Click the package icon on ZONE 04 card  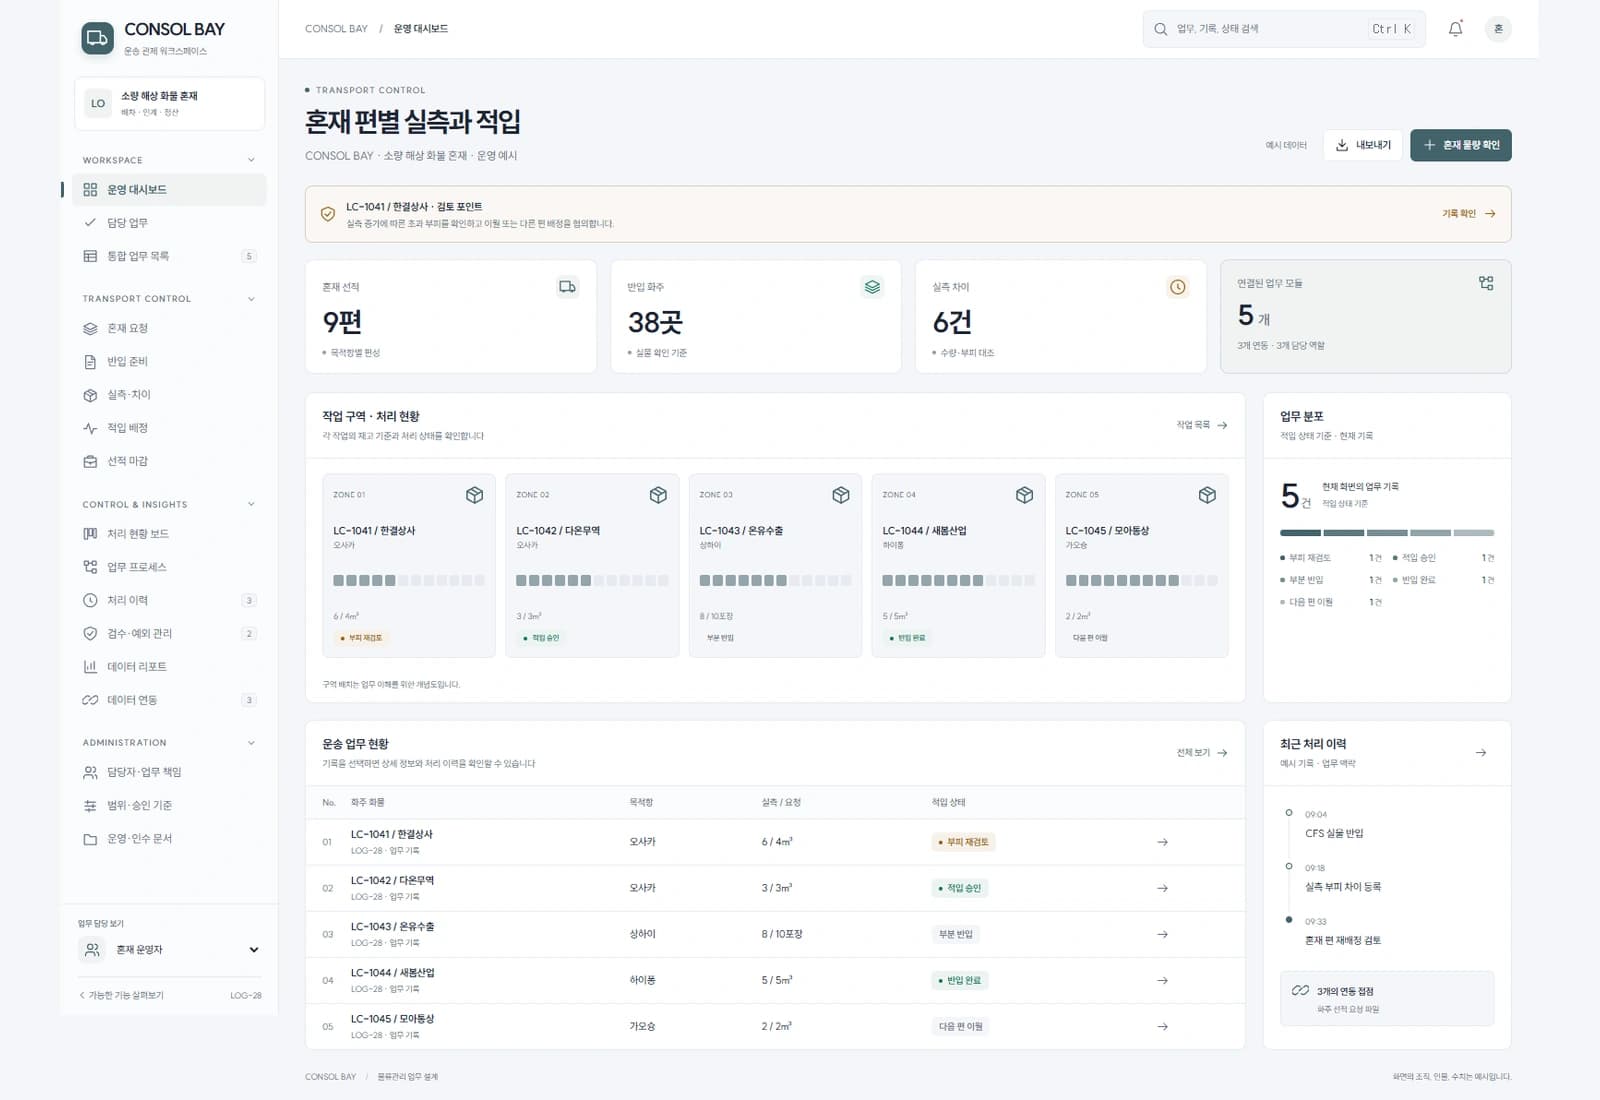click(x=1024, y=495)
